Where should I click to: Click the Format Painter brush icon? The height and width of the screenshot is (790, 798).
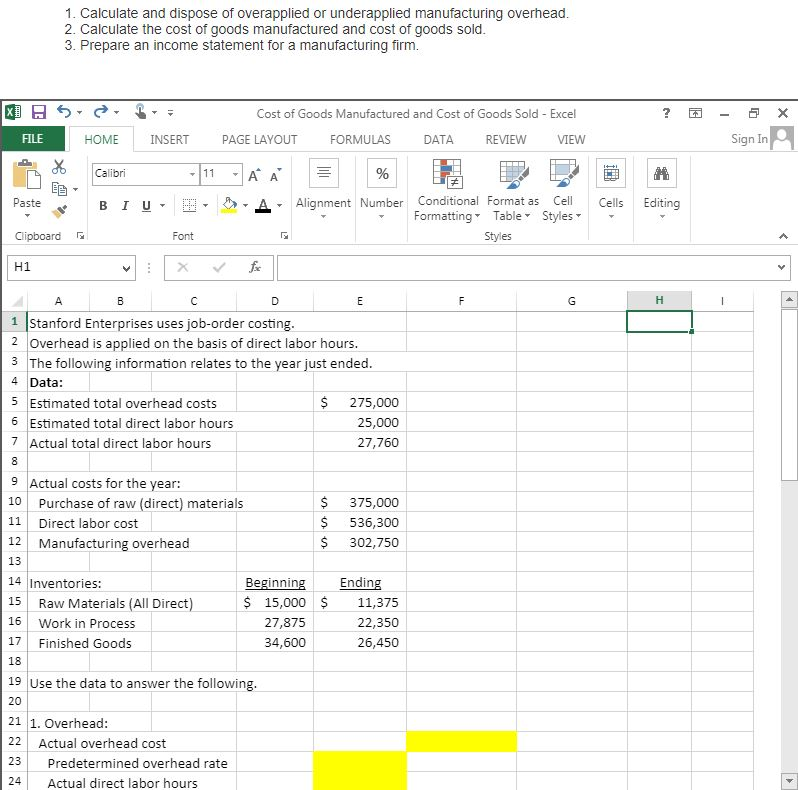pos(59,211)
